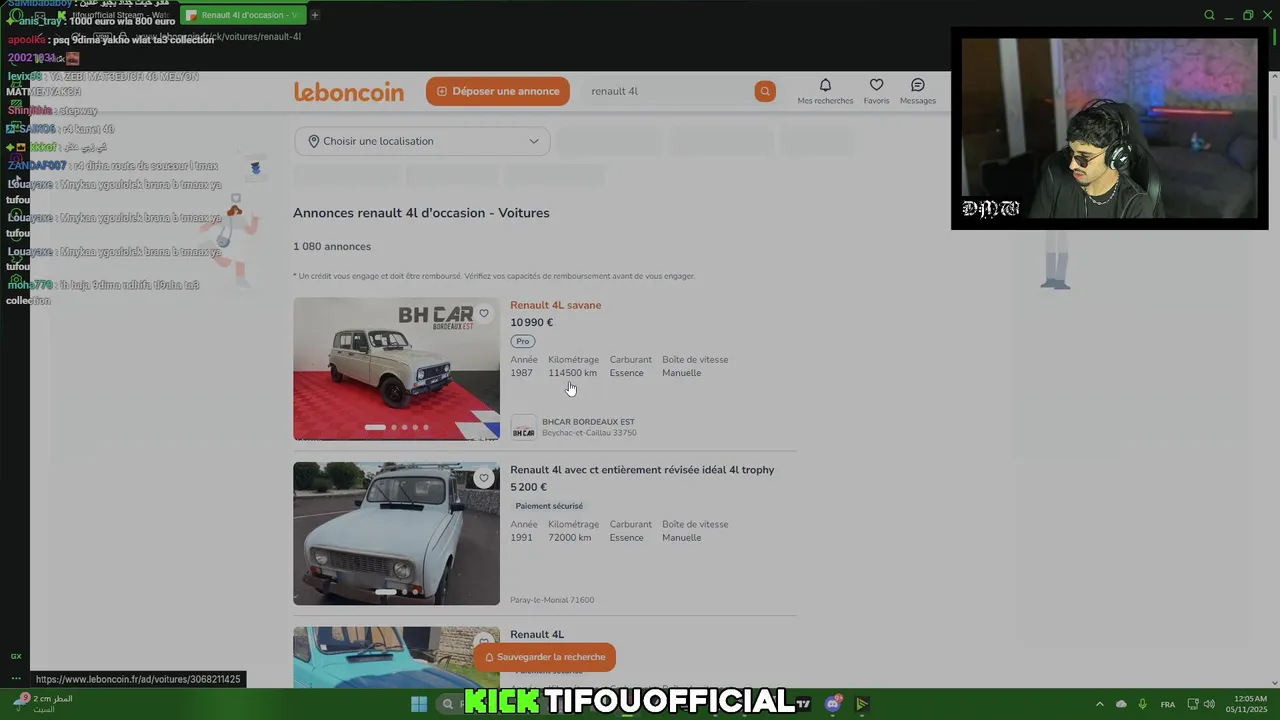Favorite the 4l trophy listing heart

pos(484,478)
